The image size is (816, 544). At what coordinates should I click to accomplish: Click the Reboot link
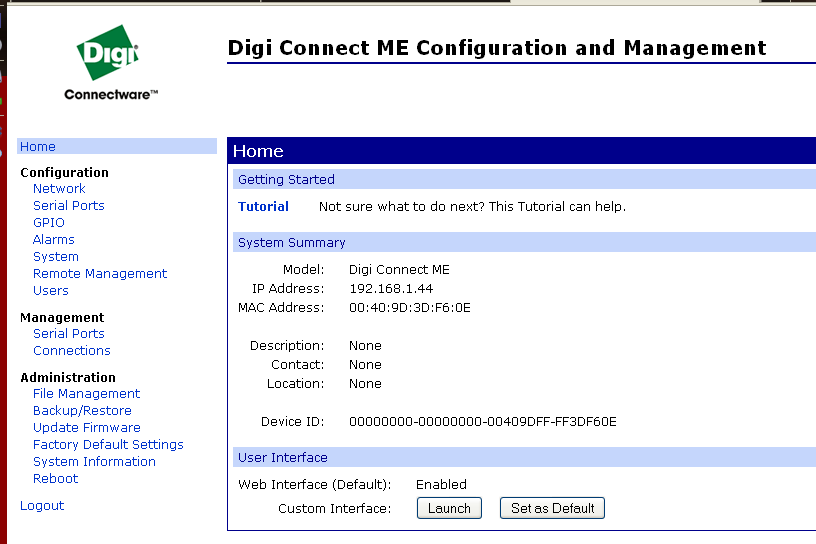point(56,479)
